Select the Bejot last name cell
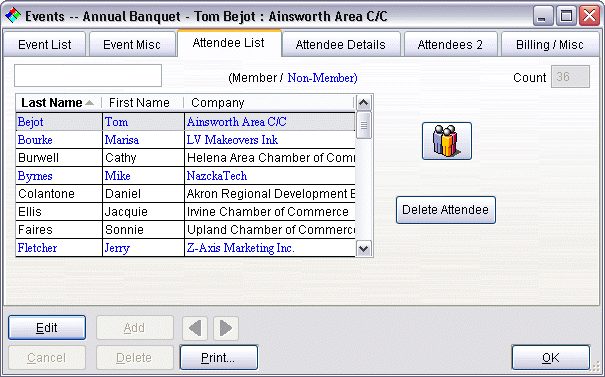This screenshot has height=377, width=605. pyautogui.click(x=59, y=122)
